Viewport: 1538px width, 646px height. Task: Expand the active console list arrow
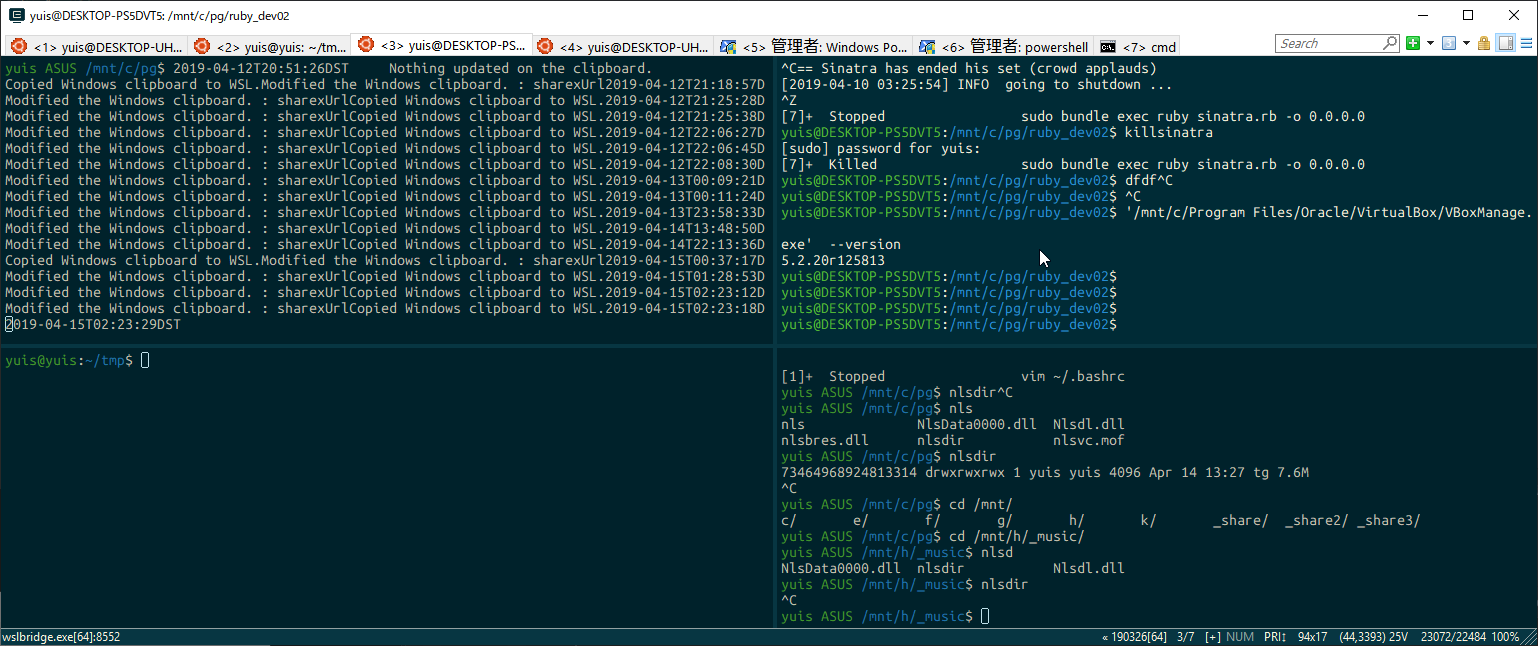click(1466, 44)
